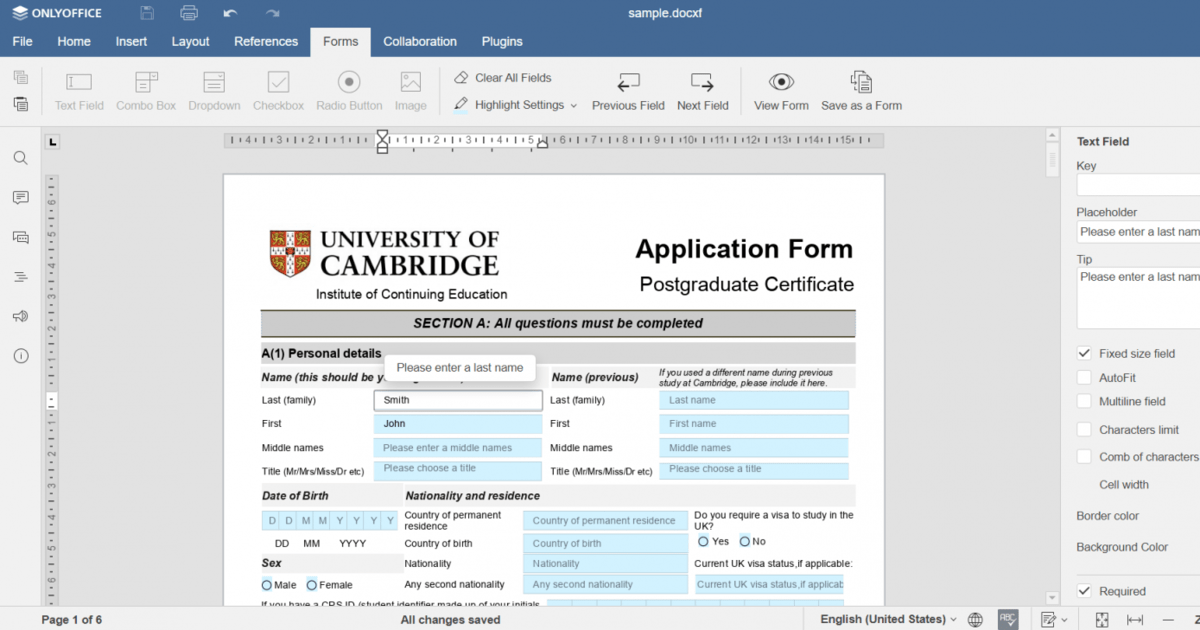Open the File menu
1200x630 pixels.
click(x=22, y=41)
